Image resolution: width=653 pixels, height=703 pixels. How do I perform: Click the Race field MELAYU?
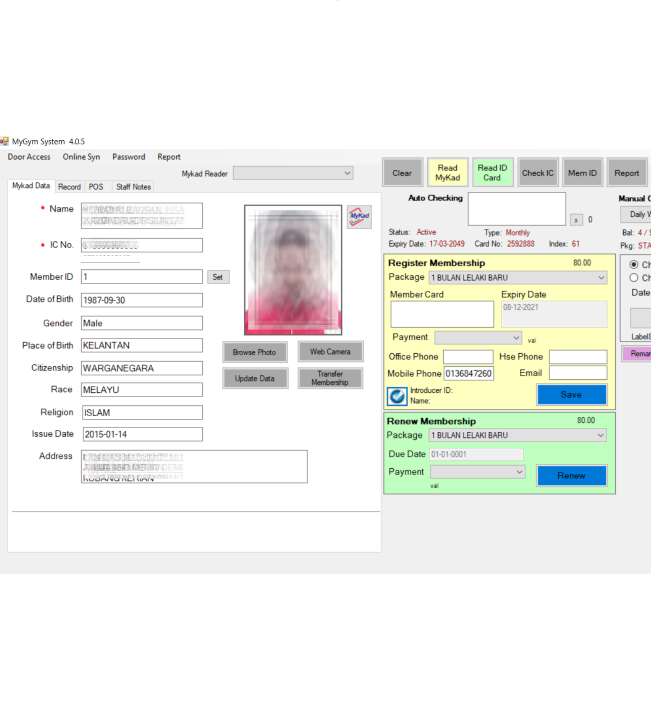point(142,390)
